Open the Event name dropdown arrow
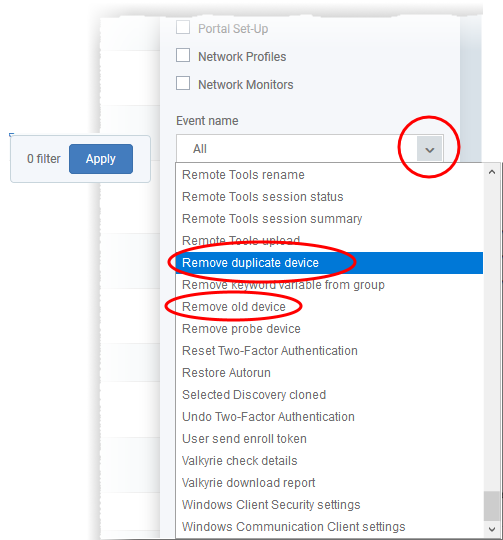This screenshot has width=503, height=540. coord(429,148)
